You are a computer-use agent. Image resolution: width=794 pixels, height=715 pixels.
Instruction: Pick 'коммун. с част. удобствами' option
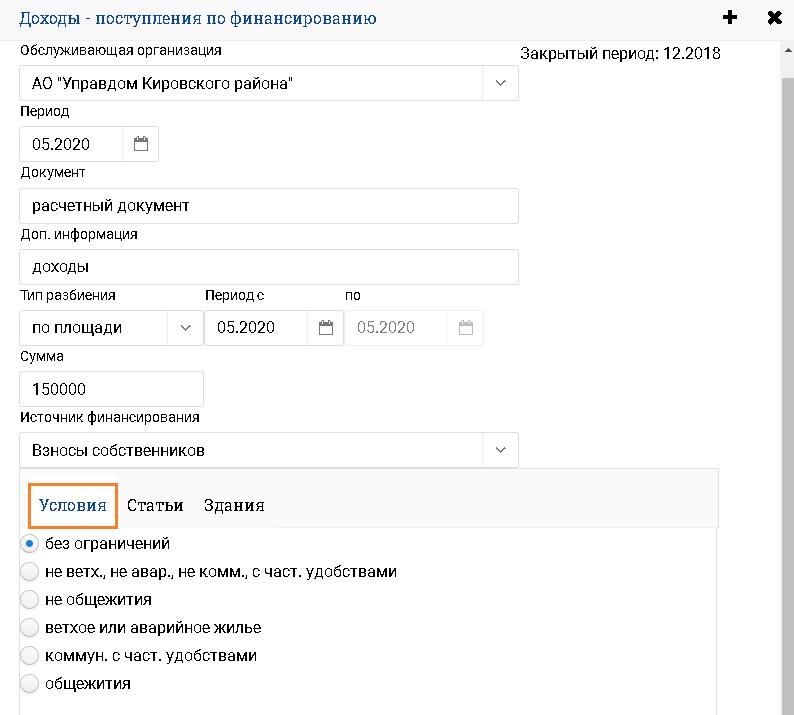(30, 656)
